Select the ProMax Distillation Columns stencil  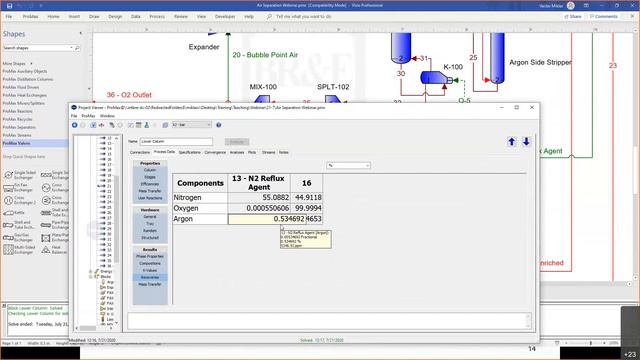[28, 79]
